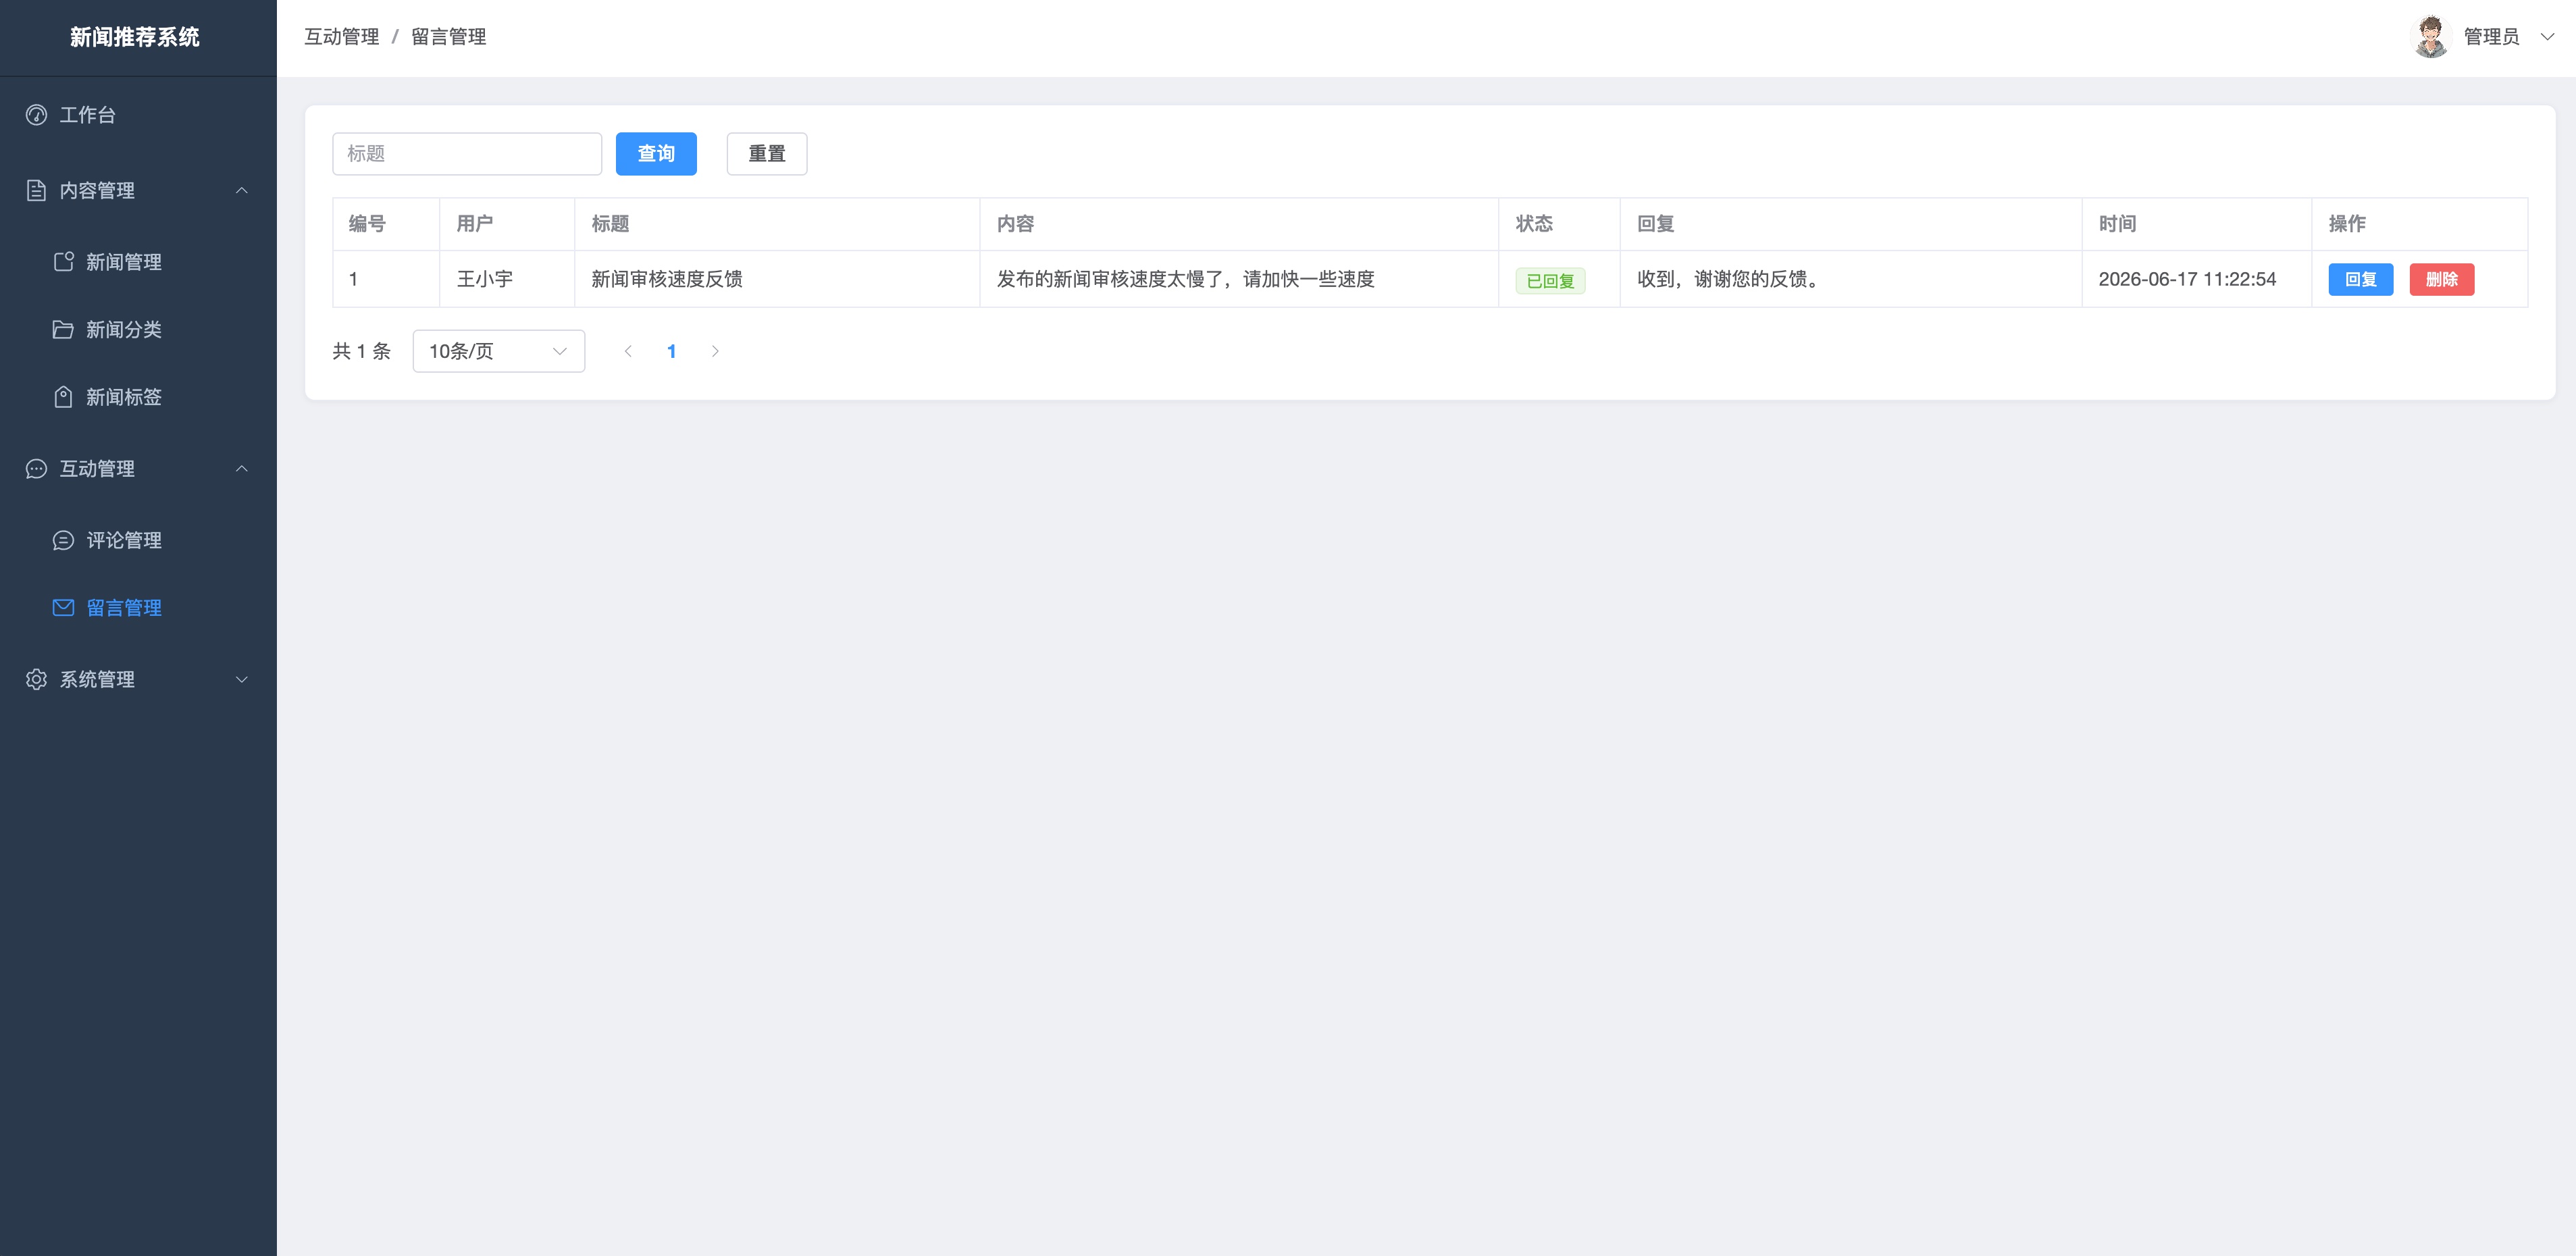Expand the 系统管理 menu chevron

click(x=241, y=679)
